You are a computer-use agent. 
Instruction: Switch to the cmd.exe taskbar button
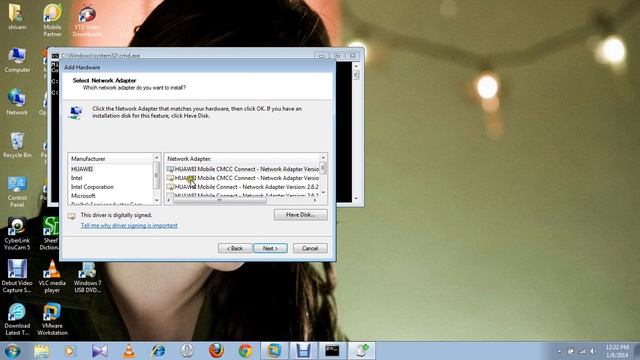coord(332,351)
